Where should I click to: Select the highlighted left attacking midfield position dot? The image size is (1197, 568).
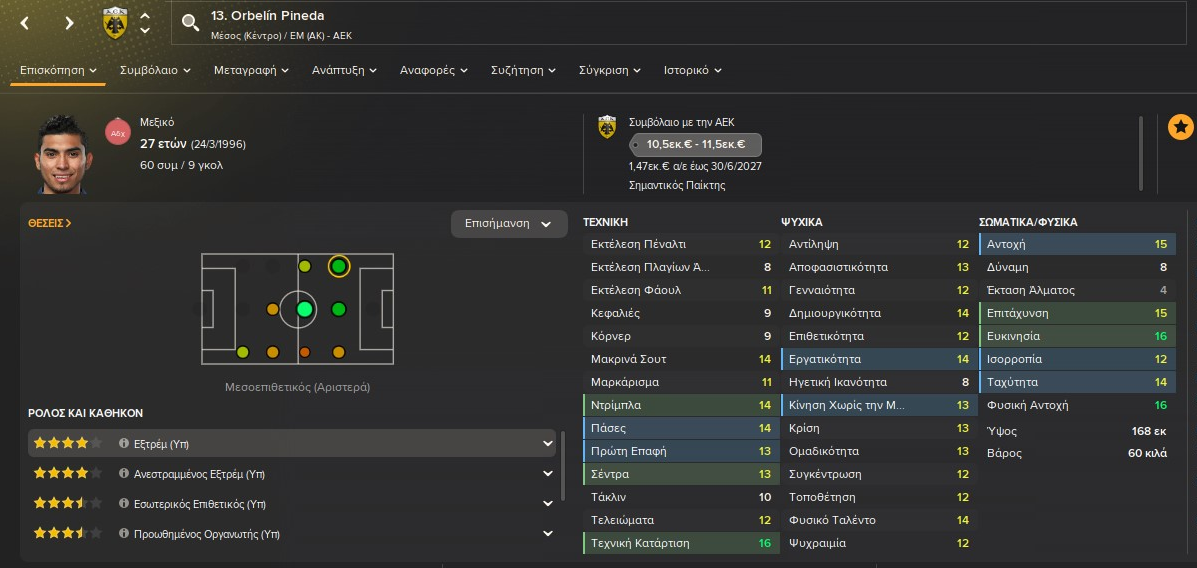[x=339, y=266]
